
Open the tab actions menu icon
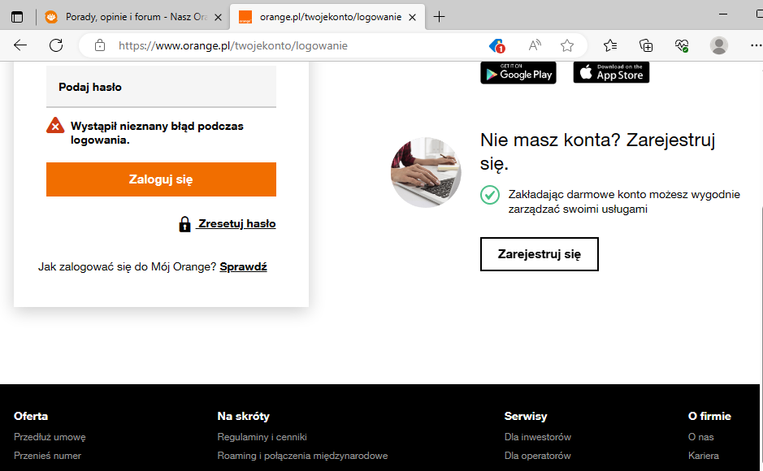[17, 17]
